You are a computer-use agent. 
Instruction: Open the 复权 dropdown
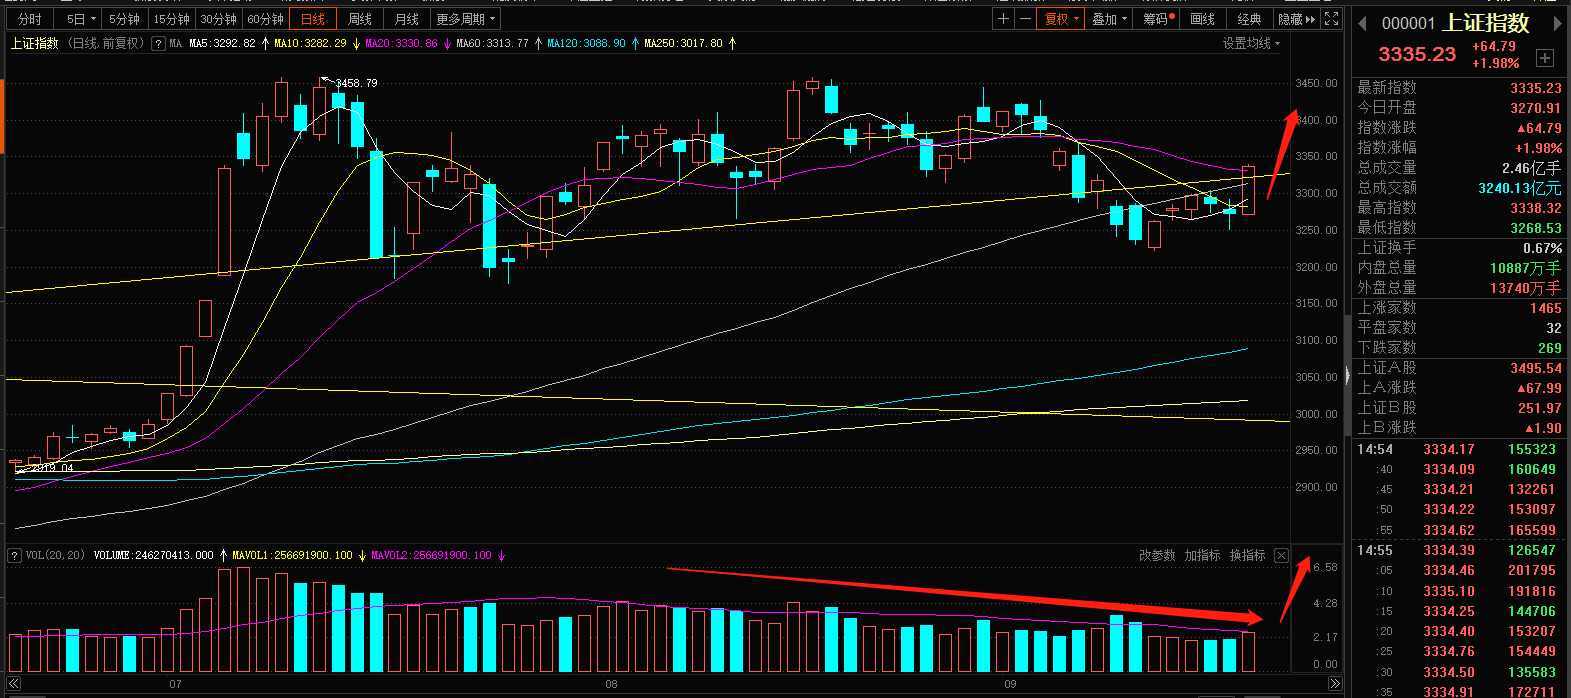click(x=1062, y=19)
